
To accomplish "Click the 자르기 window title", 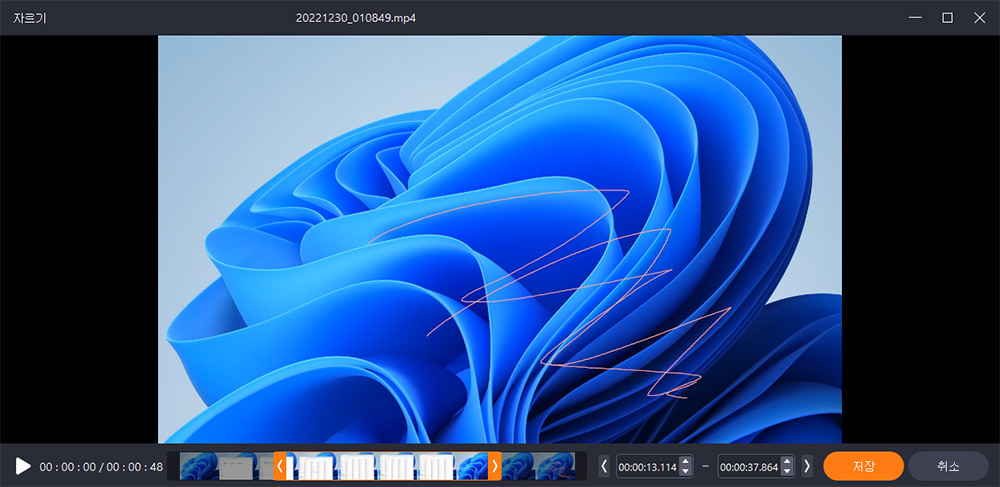I will (x=30, y=18).
